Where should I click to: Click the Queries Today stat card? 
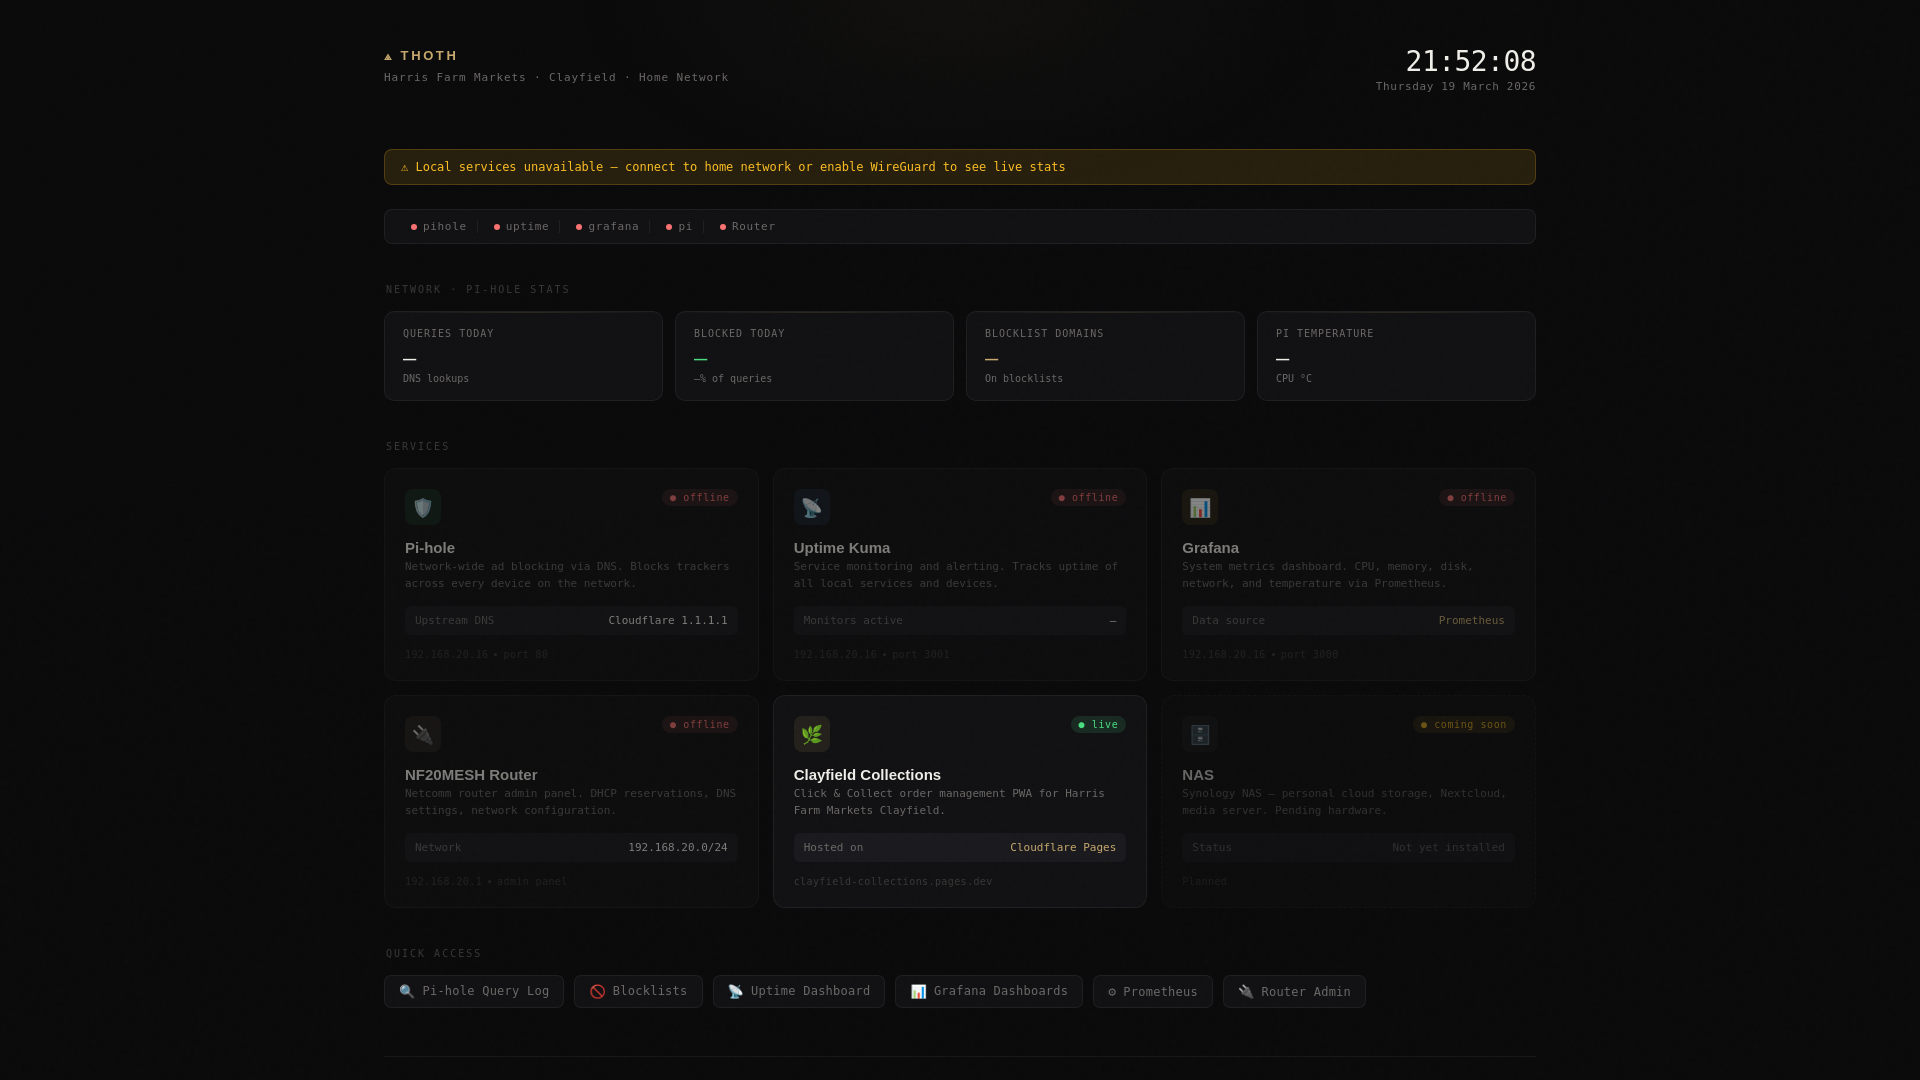(523, 356)
